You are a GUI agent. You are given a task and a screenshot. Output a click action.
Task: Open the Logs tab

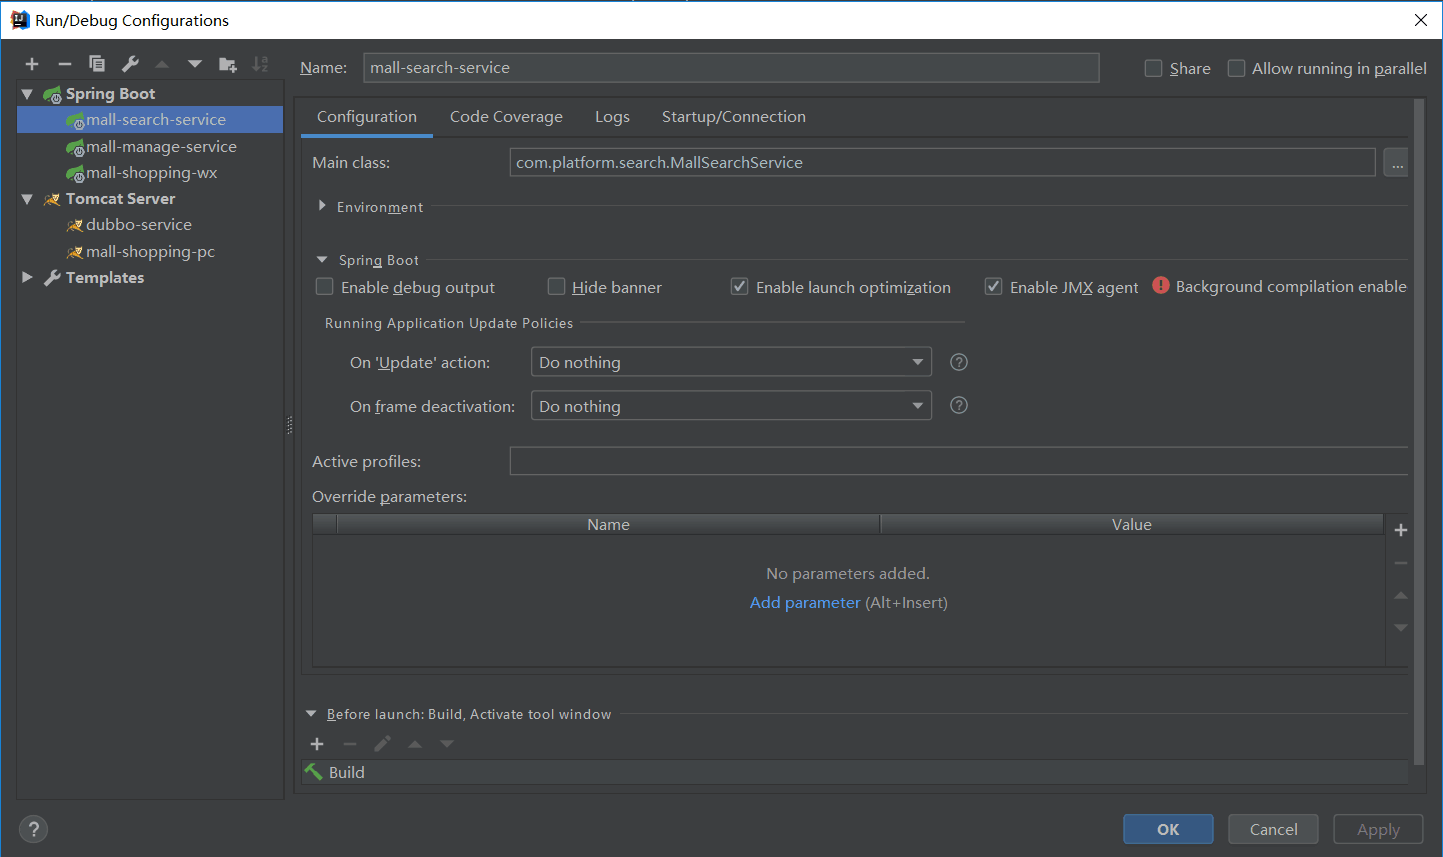[x=612, y=117]
